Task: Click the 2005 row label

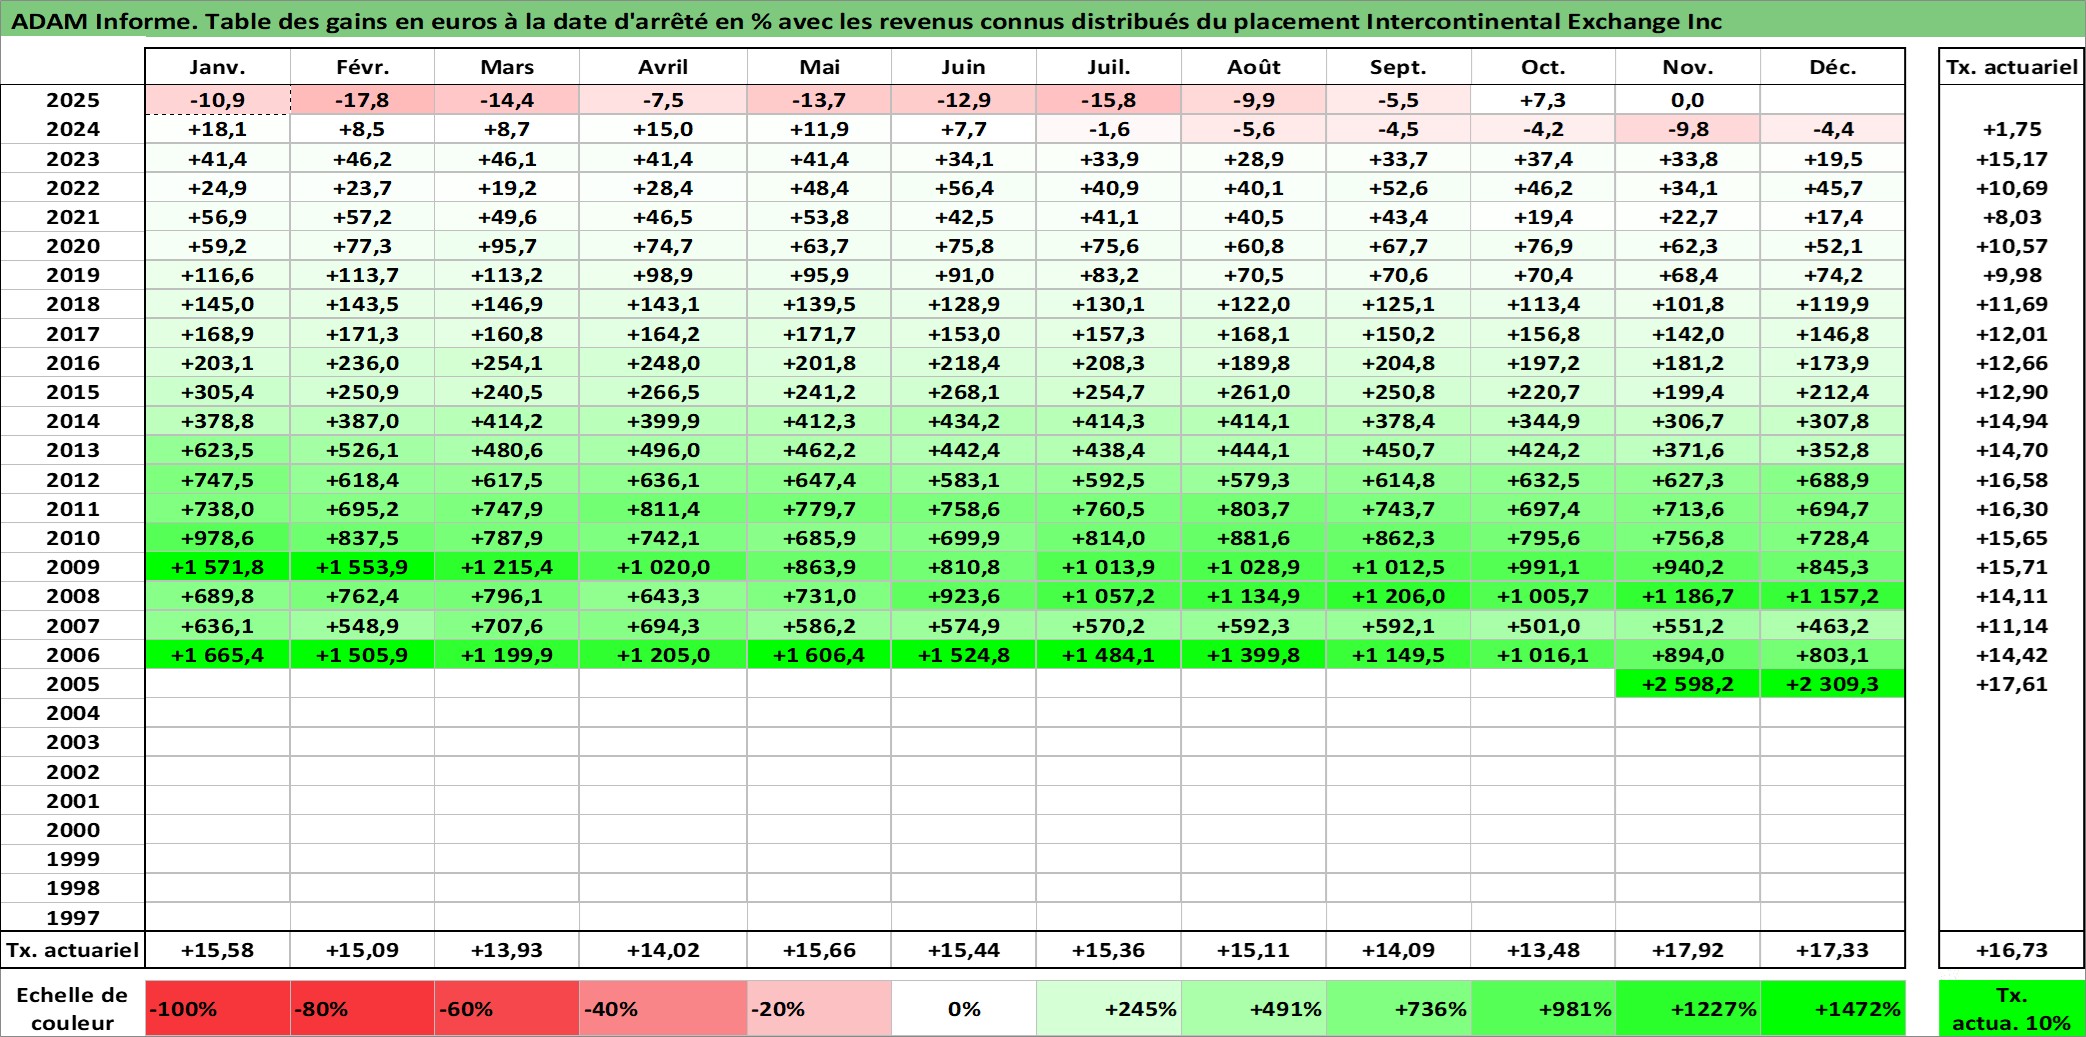Action: pyautogui.click(x=73, y=684)
